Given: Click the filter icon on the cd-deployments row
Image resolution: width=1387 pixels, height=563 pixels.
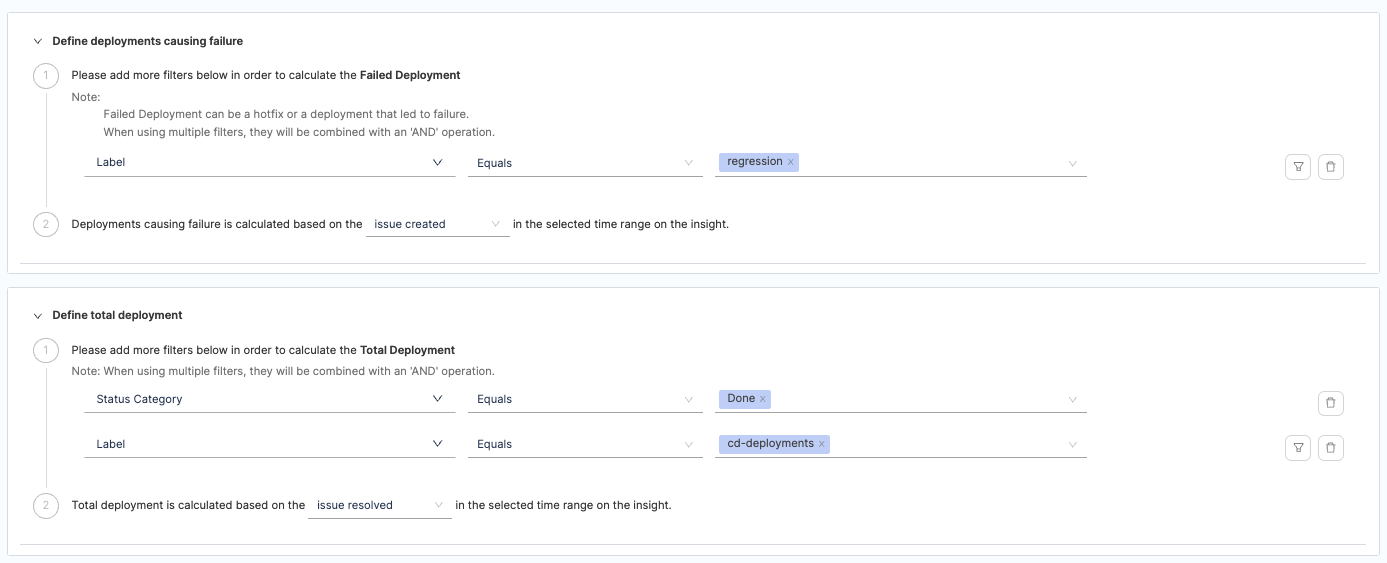Looking at the screenshot, I should pos(1297,448).
